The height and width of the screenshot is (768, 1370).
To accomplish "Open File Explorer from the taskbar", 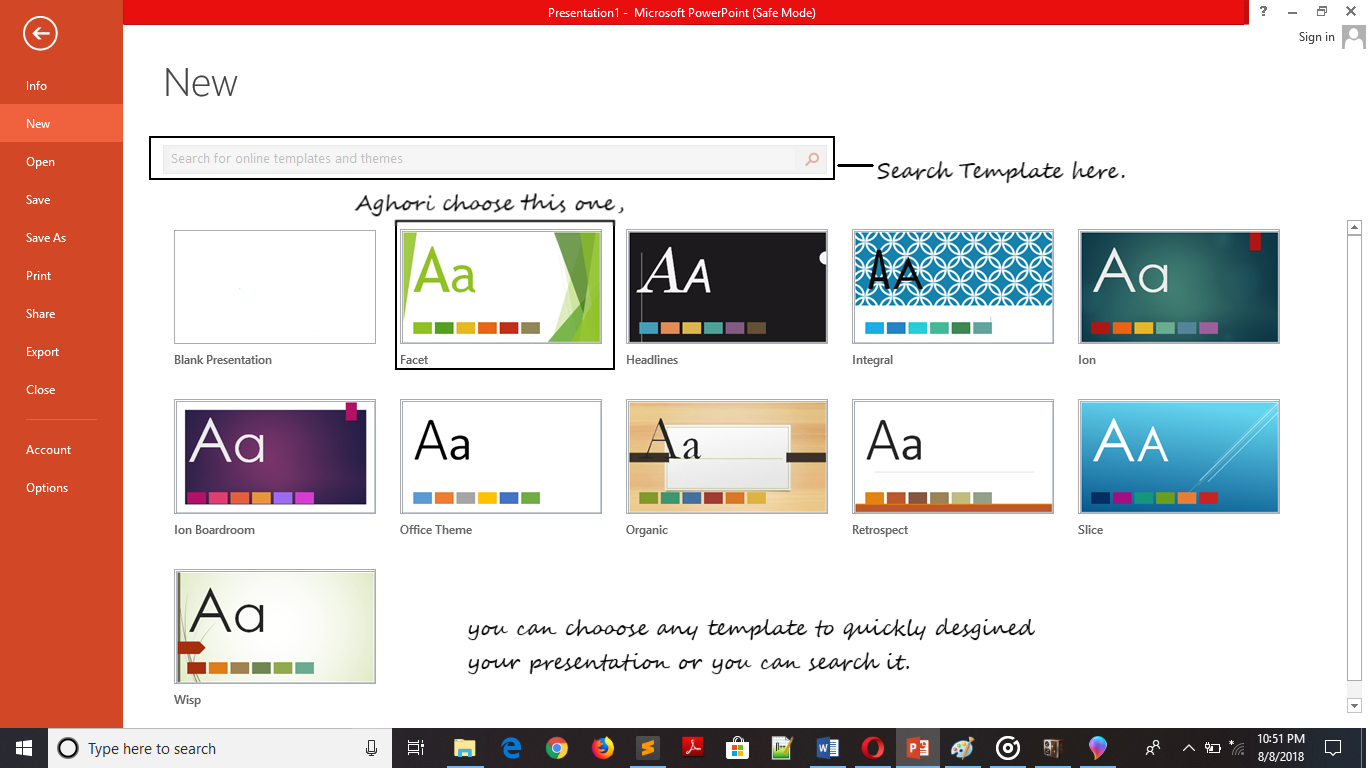I will 464,748.
